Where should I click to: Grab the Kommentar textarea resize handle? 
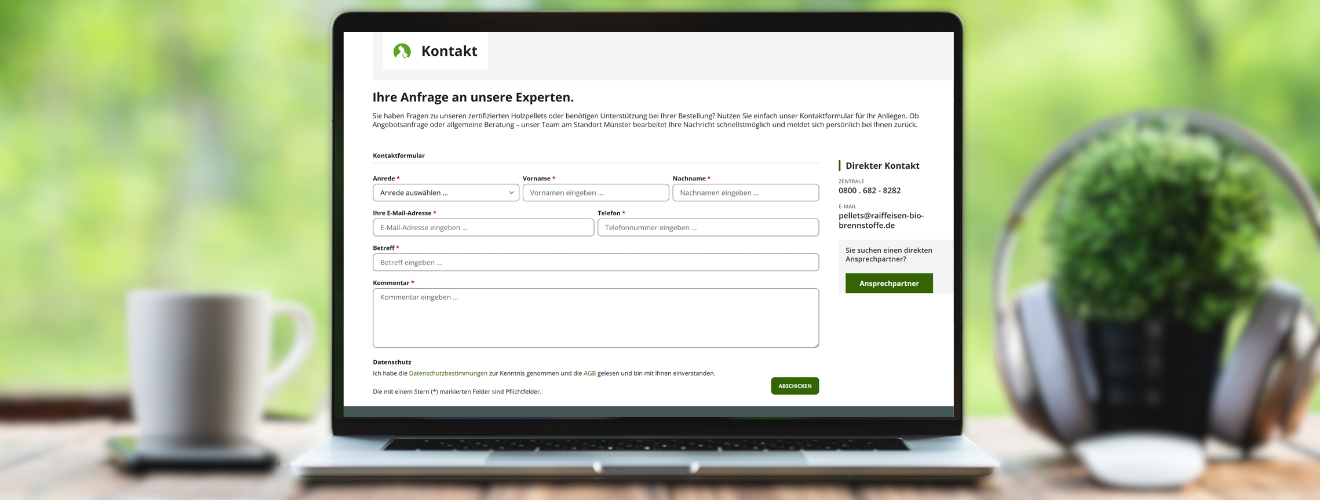click(x=815, y=344)
